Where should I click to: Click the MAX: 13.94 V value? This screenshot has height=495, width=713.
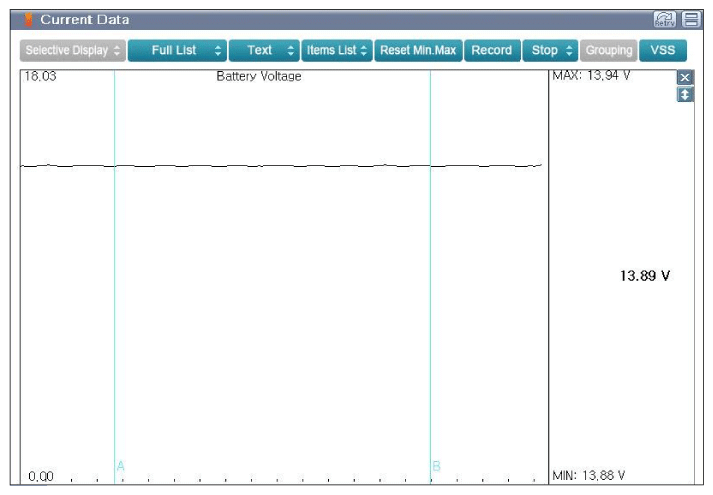coord(591,75)
